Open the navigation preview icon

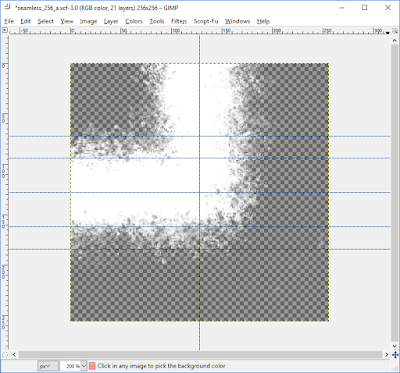tap(394, 355)
